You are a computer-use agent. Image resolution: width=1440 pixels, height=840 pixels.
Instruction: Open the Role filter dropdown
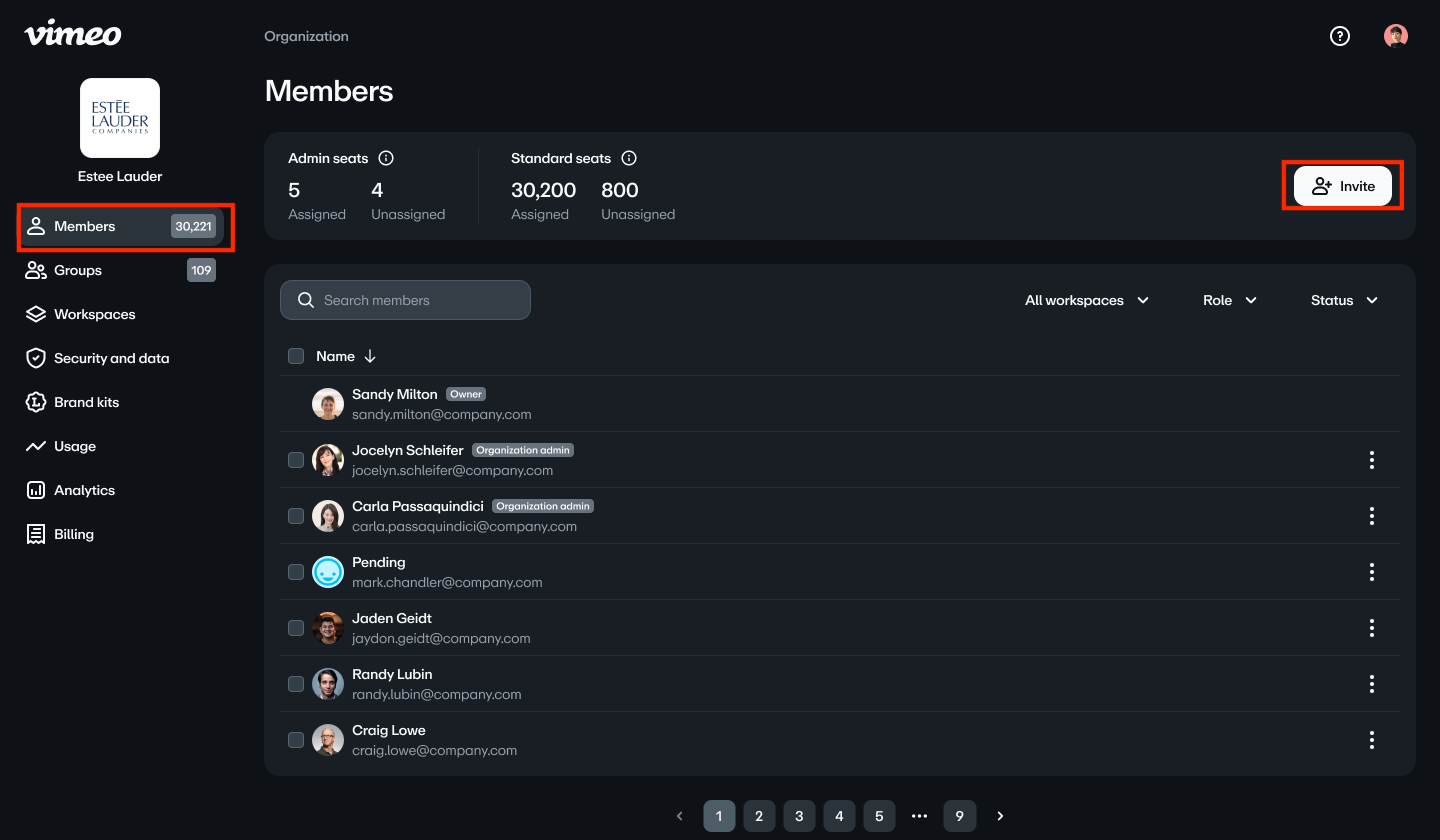pyautogui.click(x=1229, y=300)
